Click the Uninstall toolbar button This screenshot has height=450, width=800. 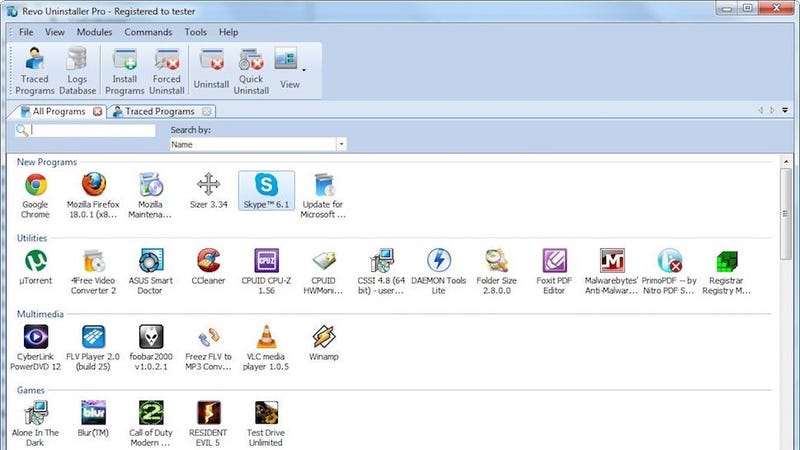[211, 70]
